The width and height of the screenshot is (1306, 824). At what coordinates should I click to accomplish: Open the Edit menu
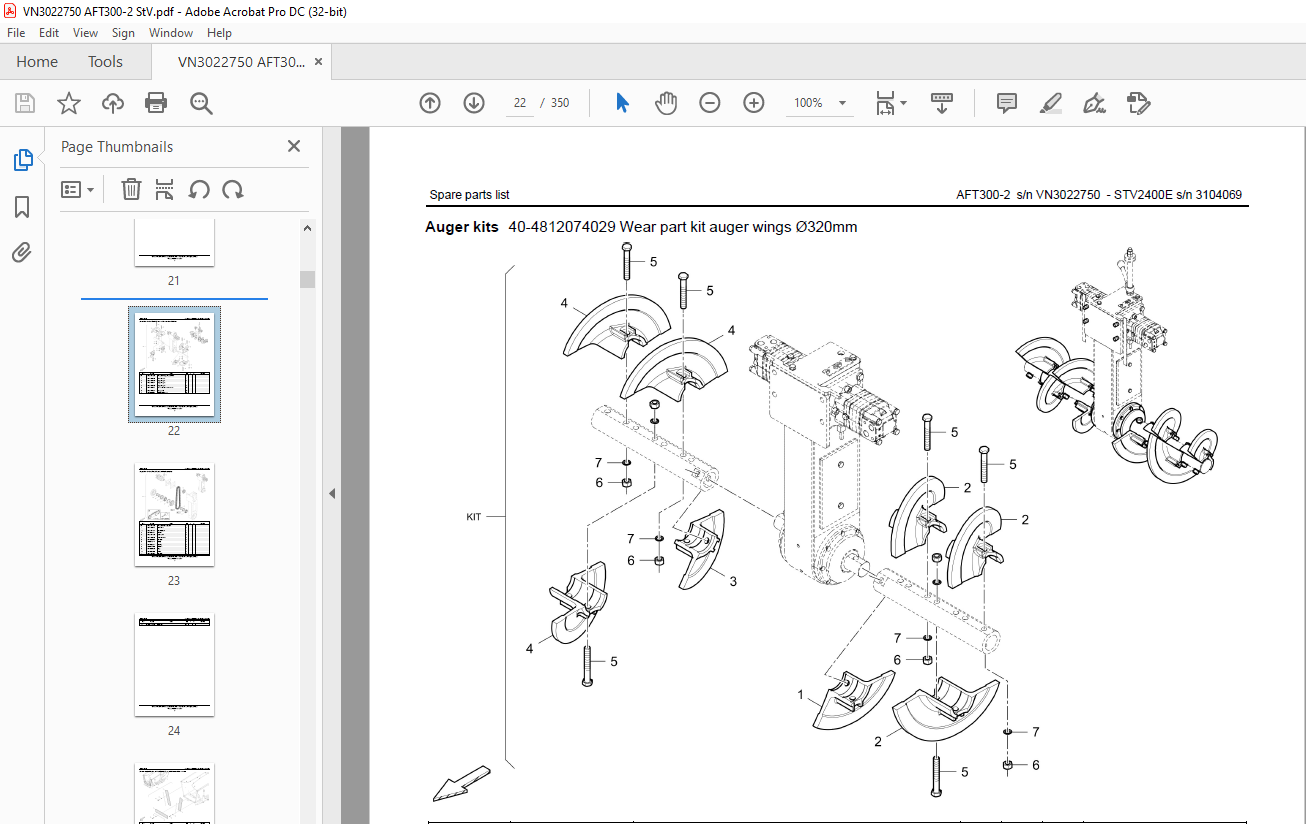49,33
